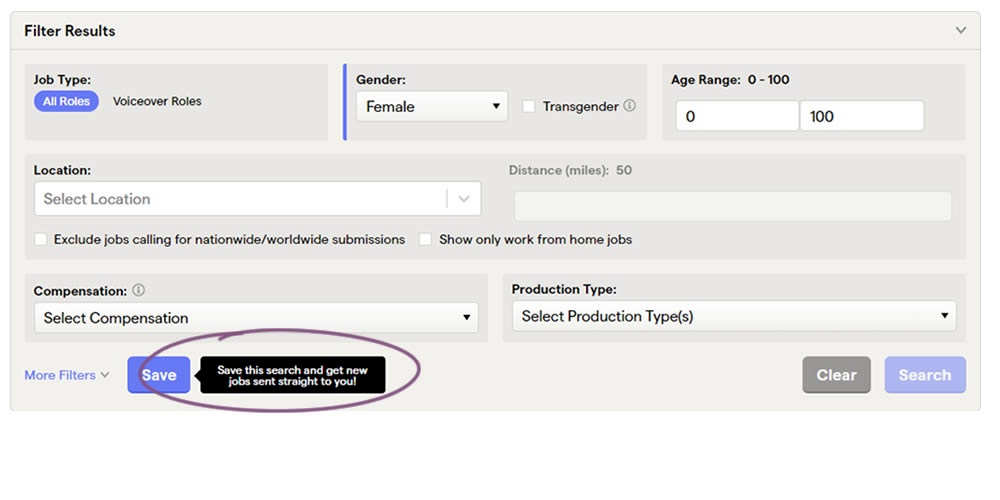The width and height of the screenshot is (1000, 500).
Task: Open the Select Production Type(s) dropdown
Action: tap(734, 316)
